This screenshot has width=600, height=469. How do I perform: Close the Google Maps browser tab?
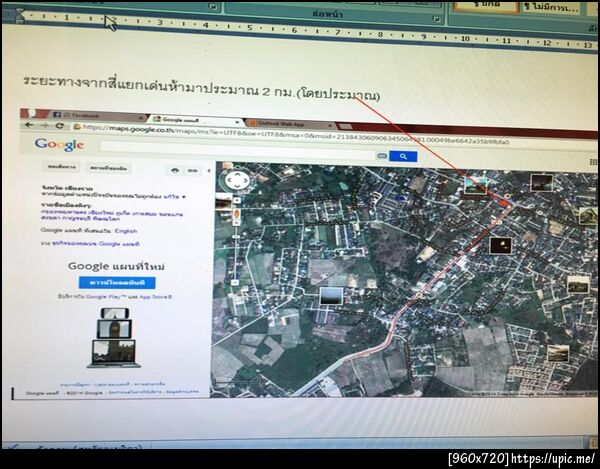[x=238, y=122]
